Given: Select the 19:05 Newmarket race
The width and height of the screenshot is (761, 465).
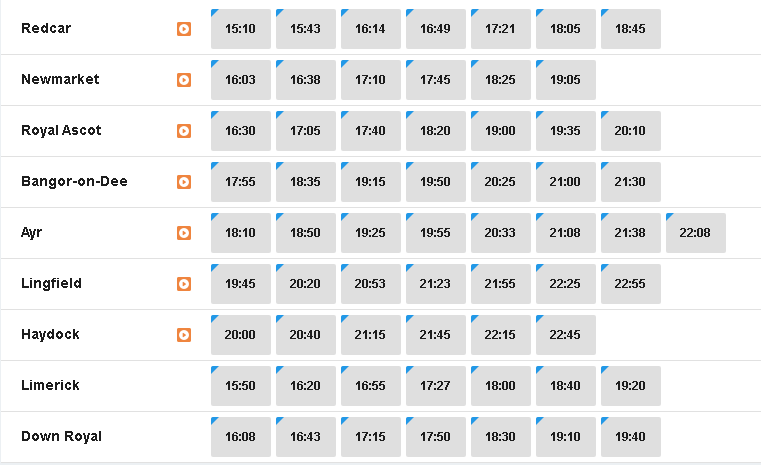Looking at the screenshot, I should point(566,80).
